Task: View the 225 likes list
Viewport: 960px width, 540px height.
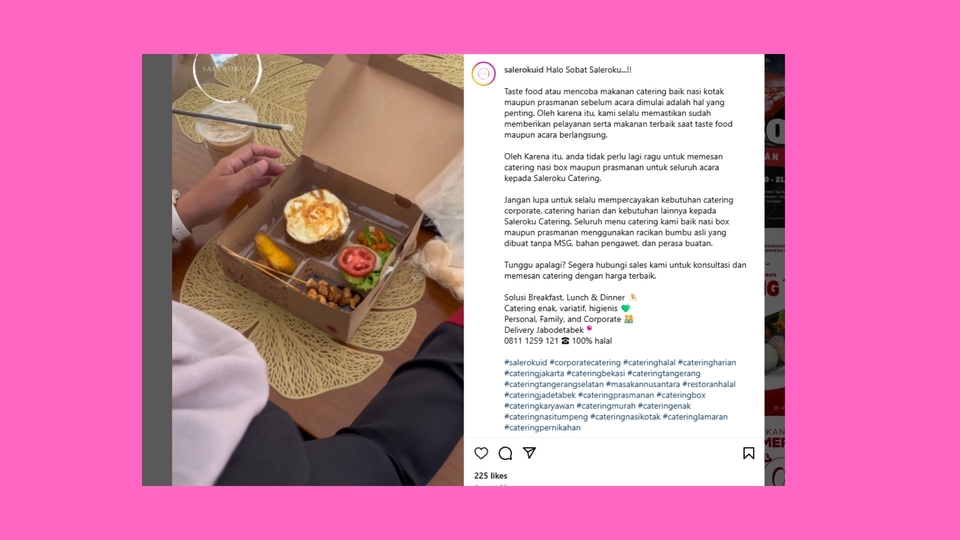Action: 490,476
